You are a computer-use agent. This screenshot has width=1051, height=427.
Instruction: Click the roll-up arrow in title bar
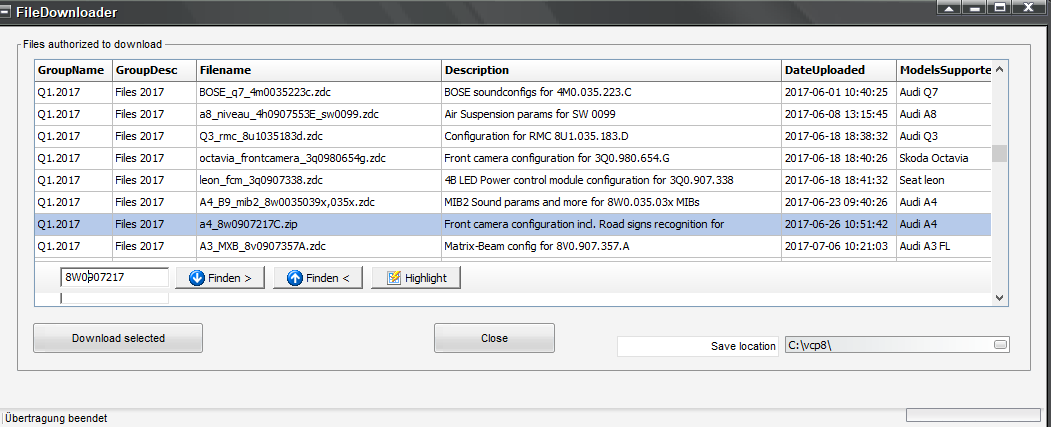[x=948, y=7]
